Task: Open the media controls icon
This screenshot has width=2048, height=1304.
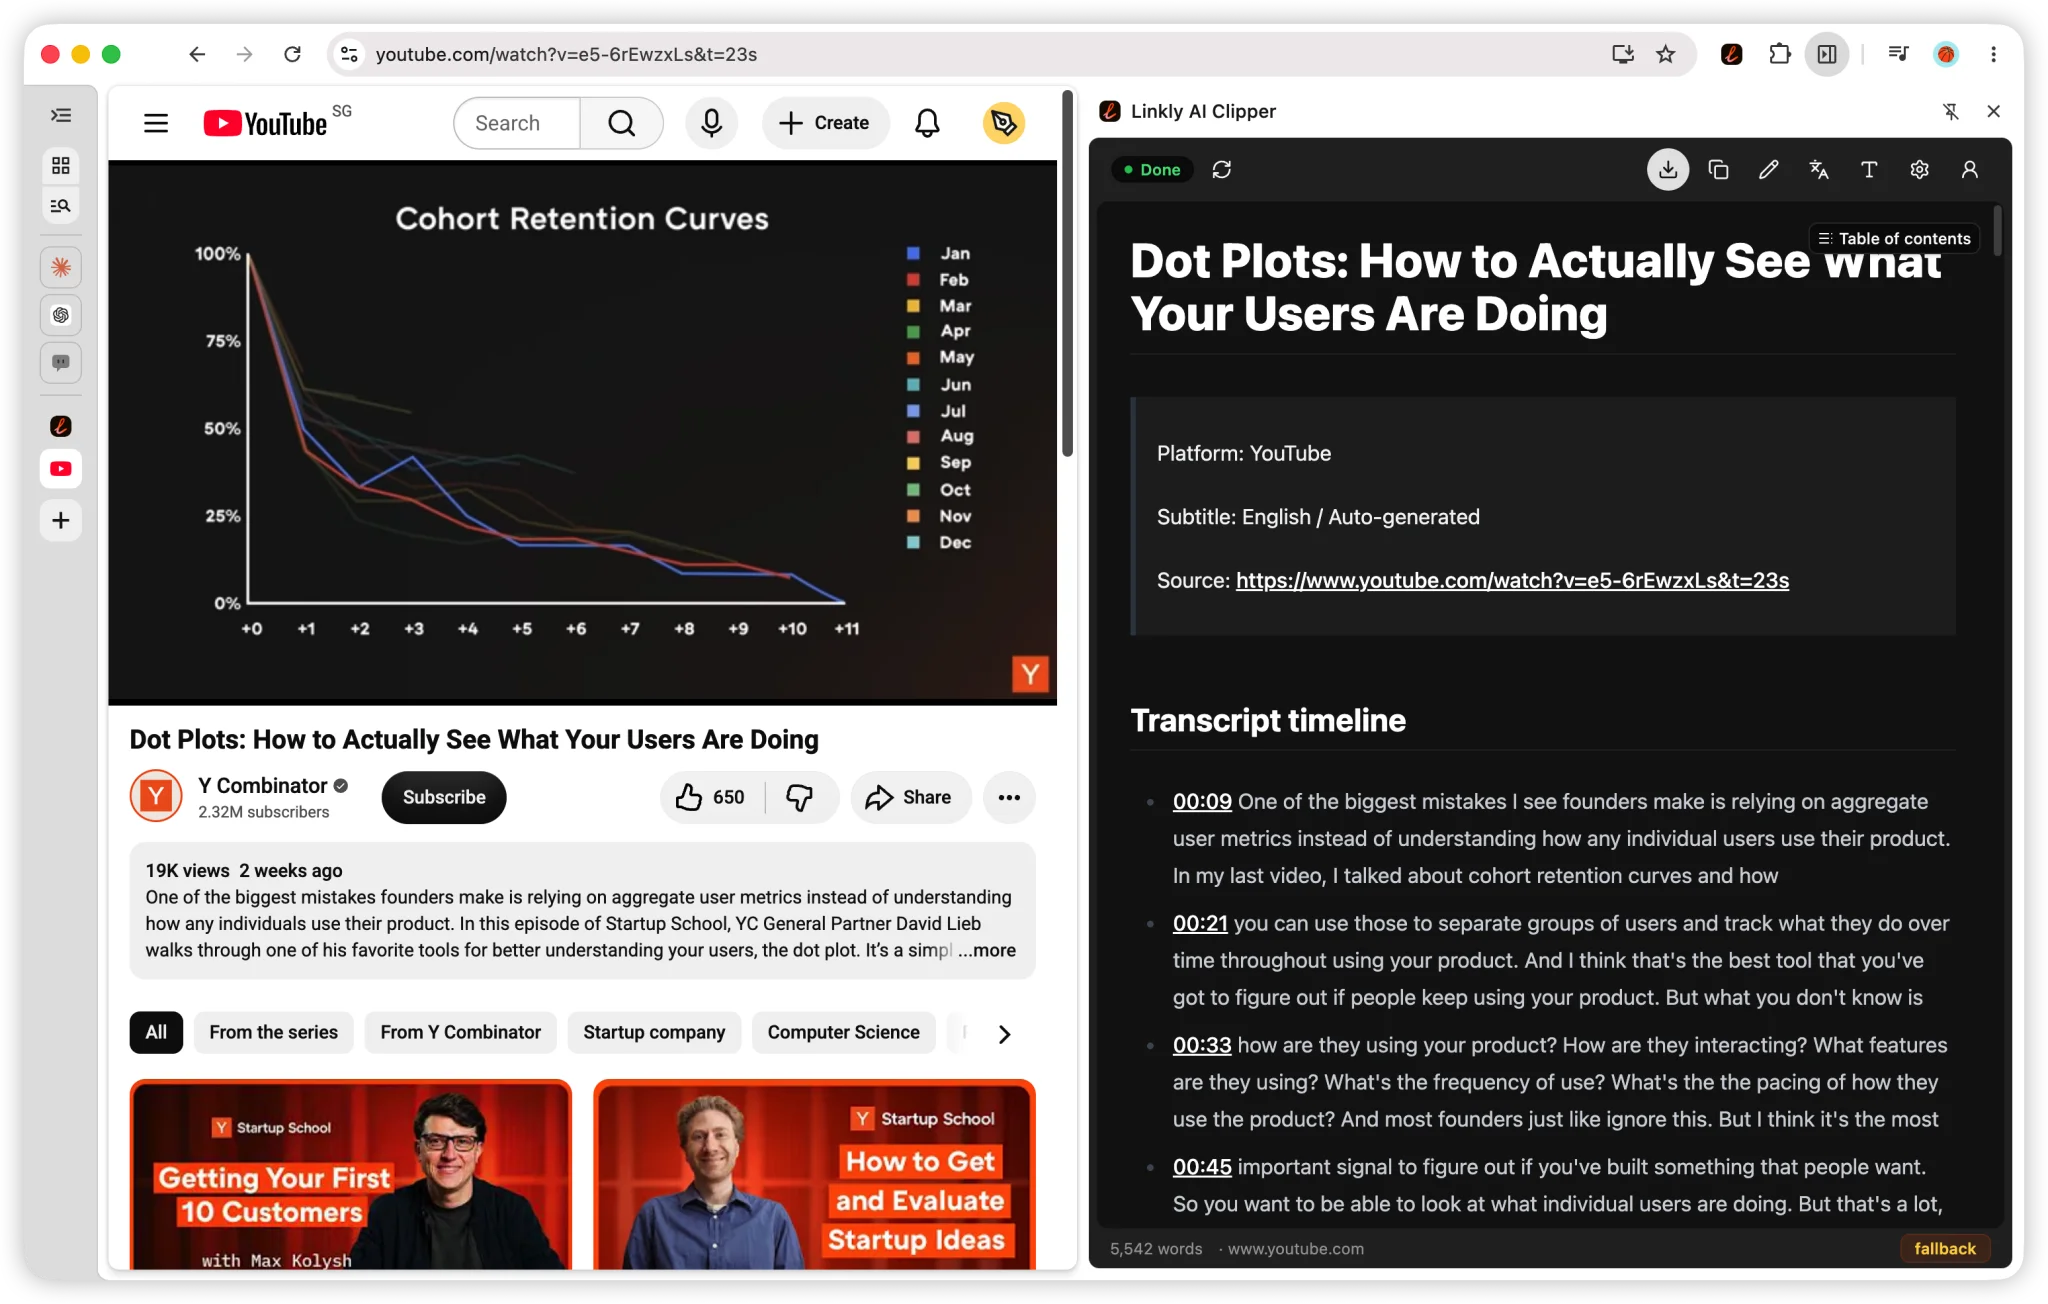Action: click(1897, 54)
